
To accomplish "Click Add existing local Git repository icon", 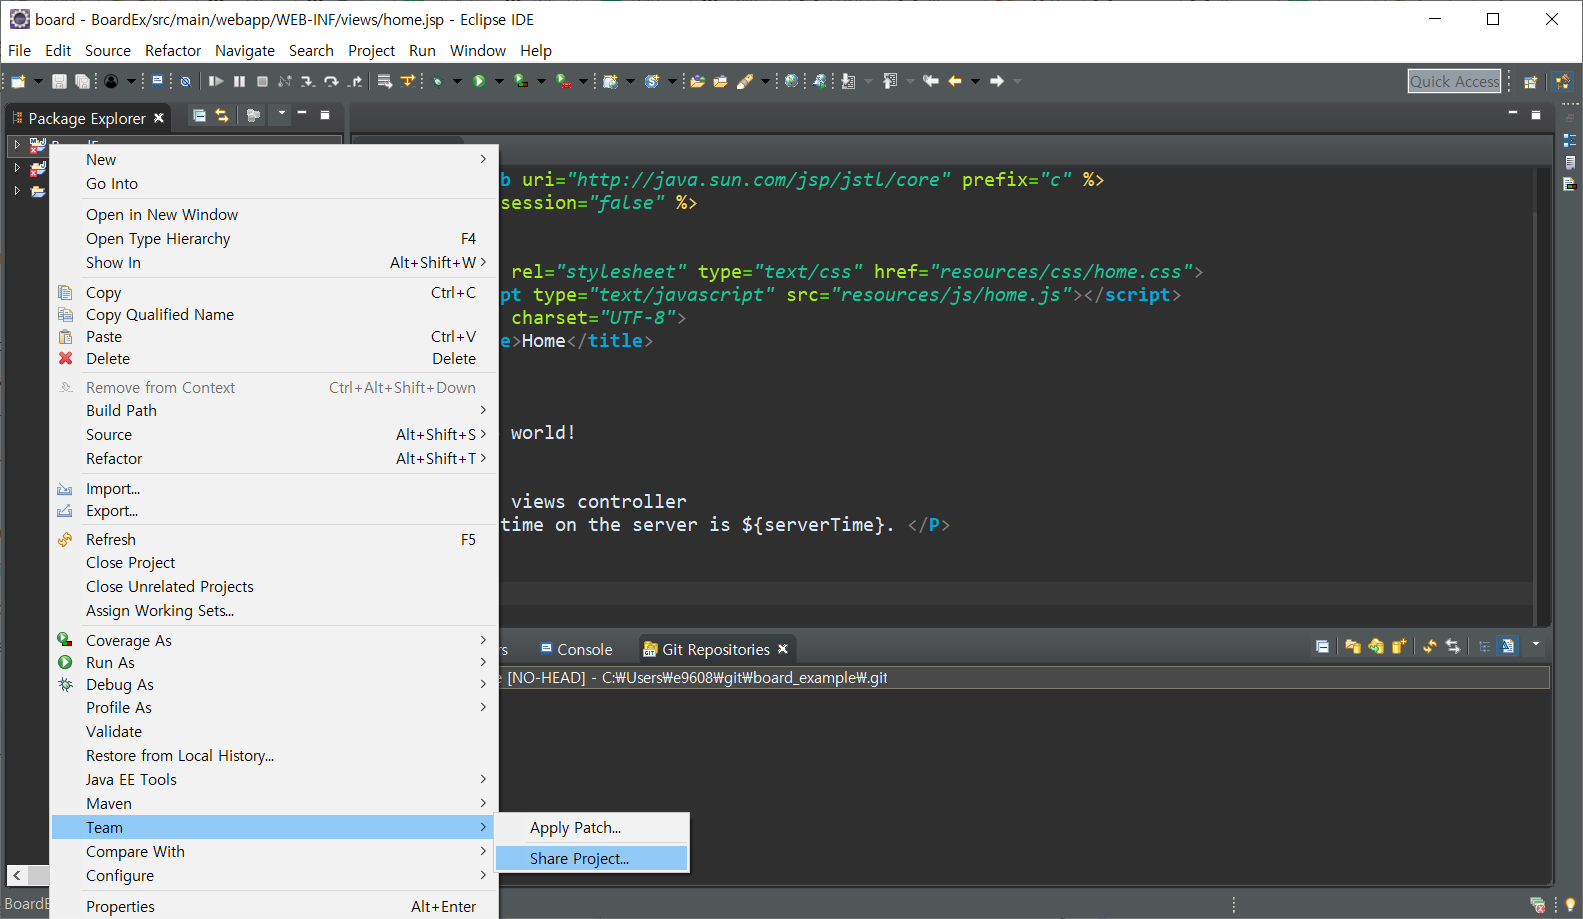I will (1353, 646).
